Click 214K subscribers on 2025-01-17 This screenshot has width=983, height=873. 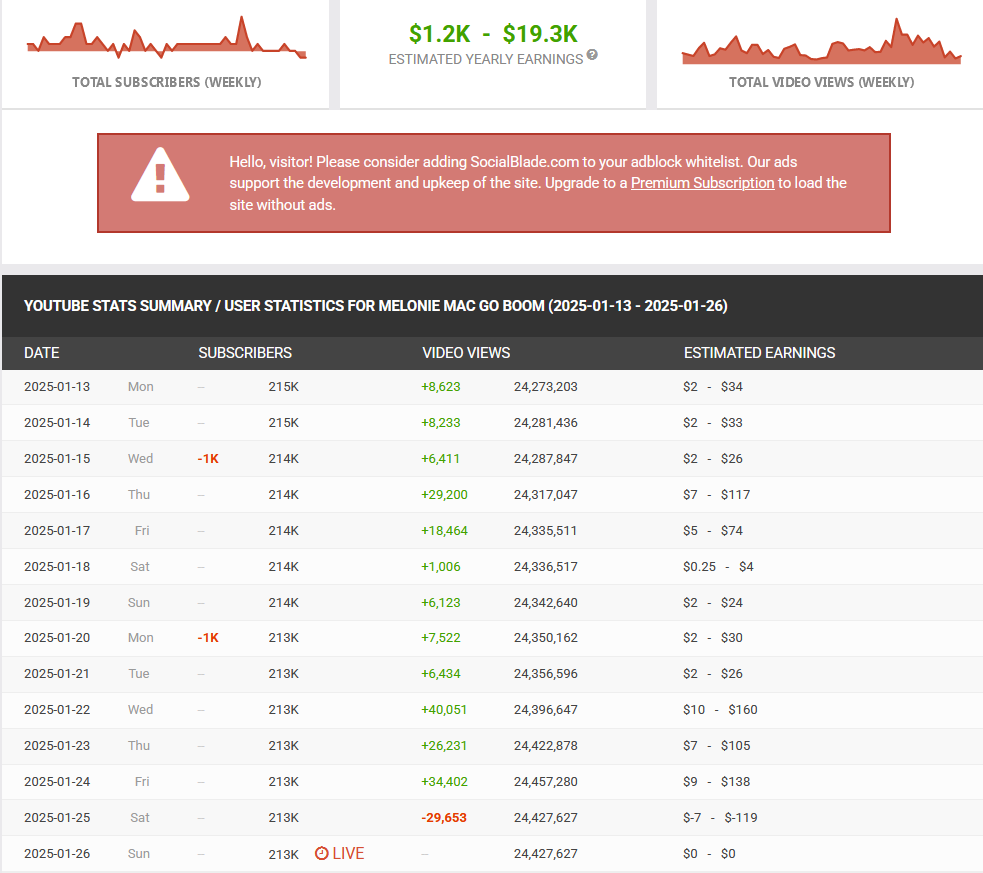[283, 531]
